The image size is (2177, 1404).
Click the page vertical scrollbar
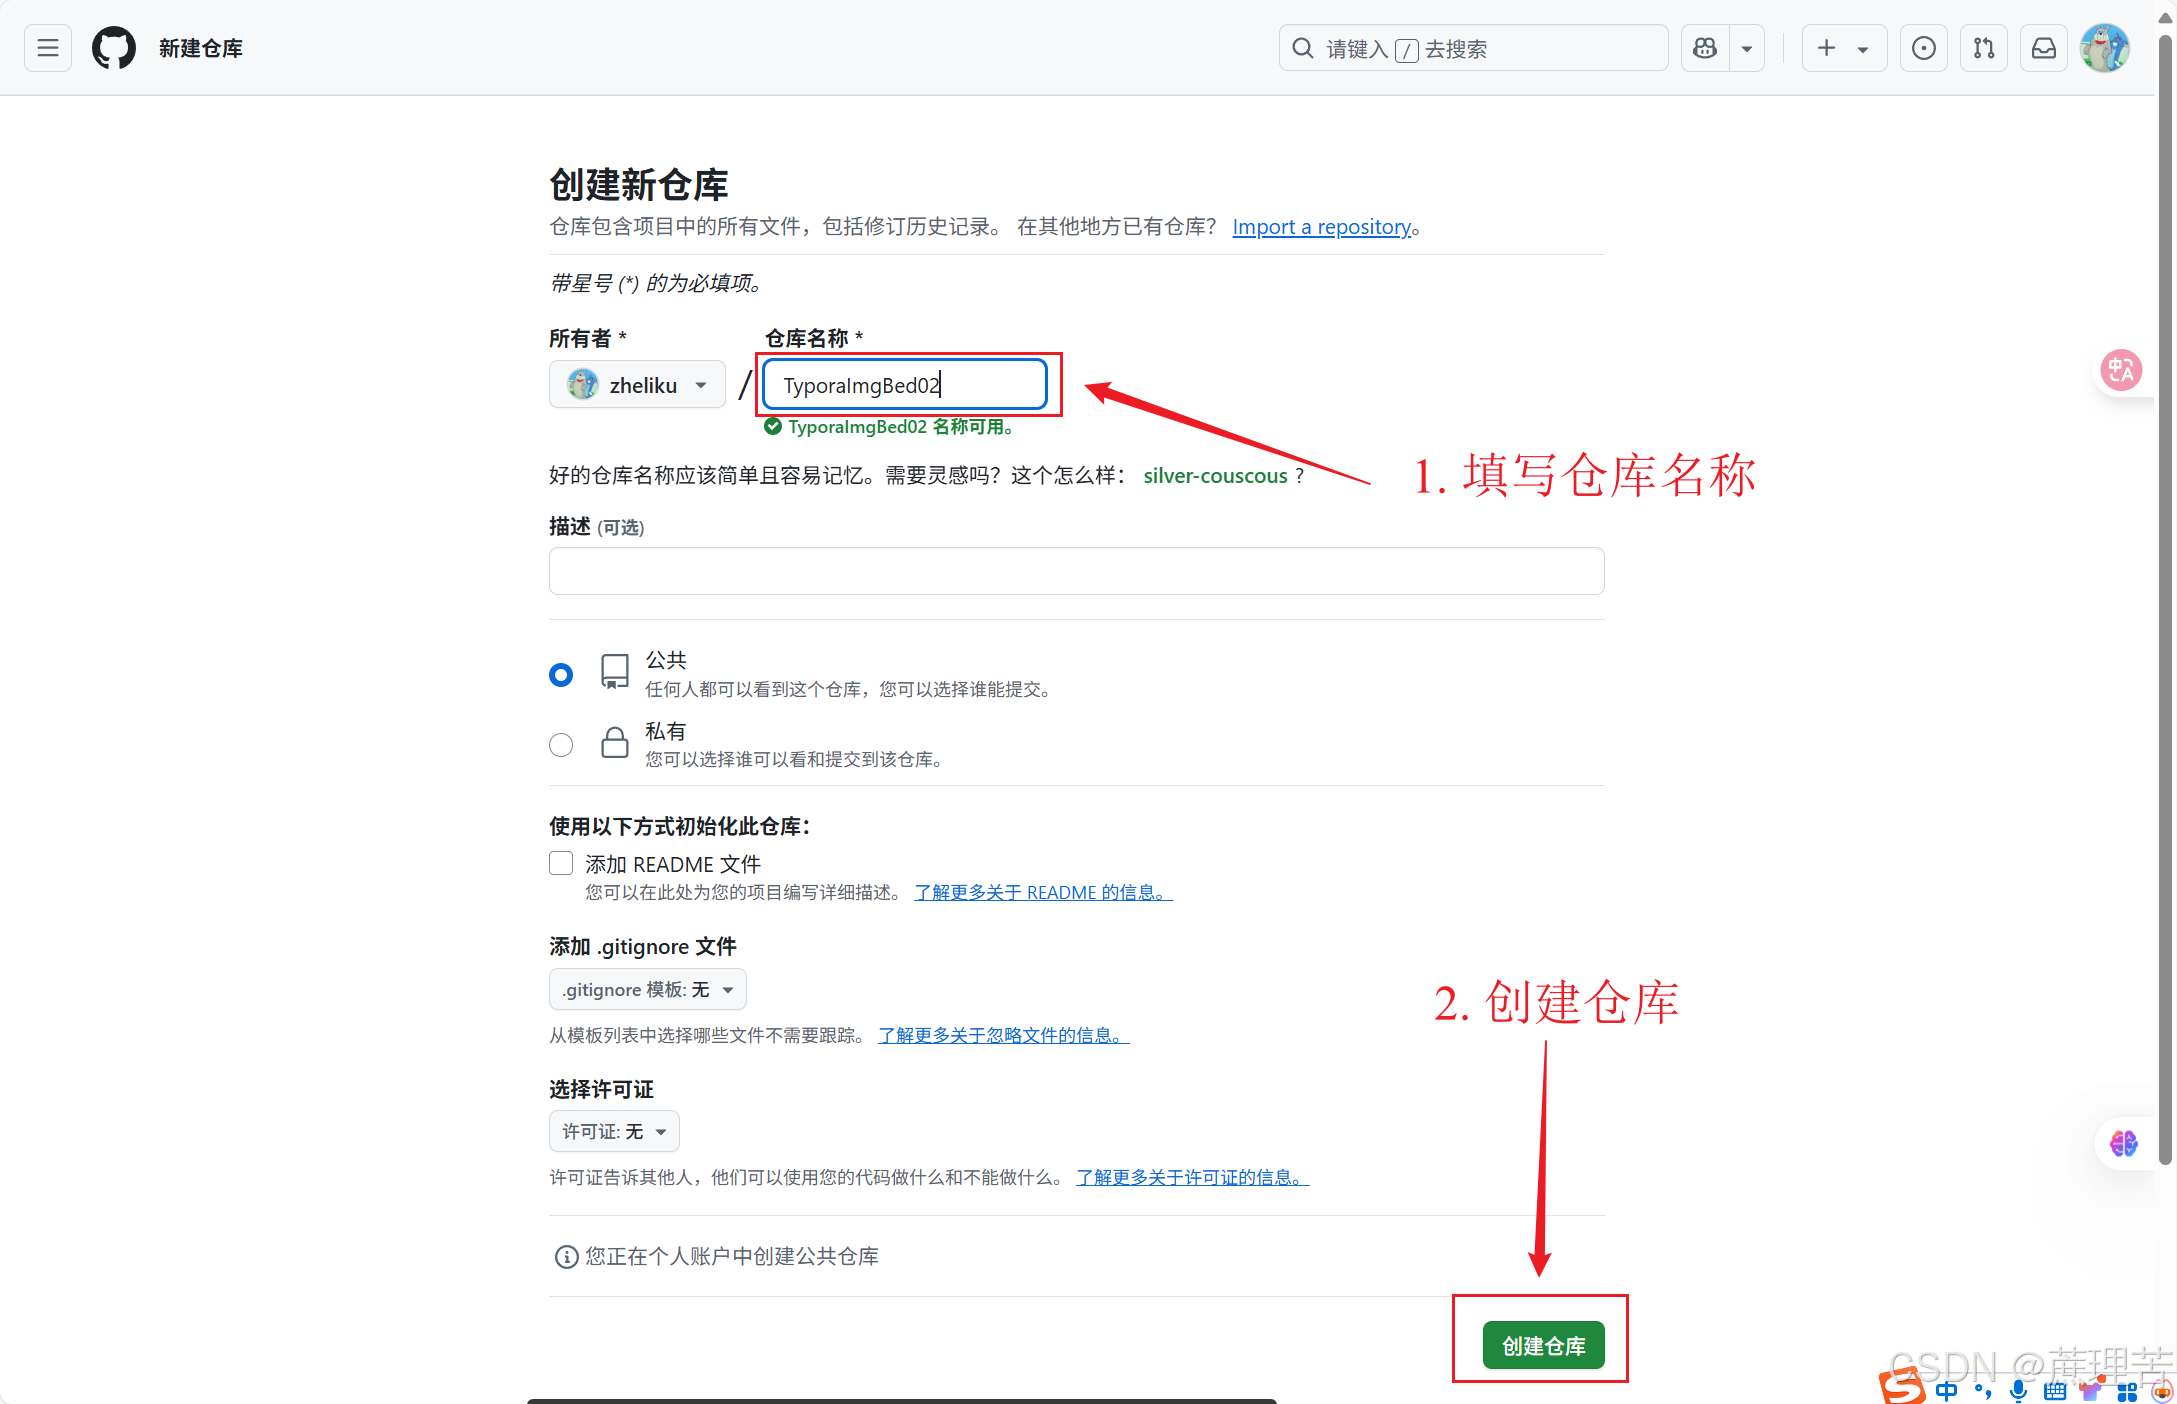tap(2165, 600)
